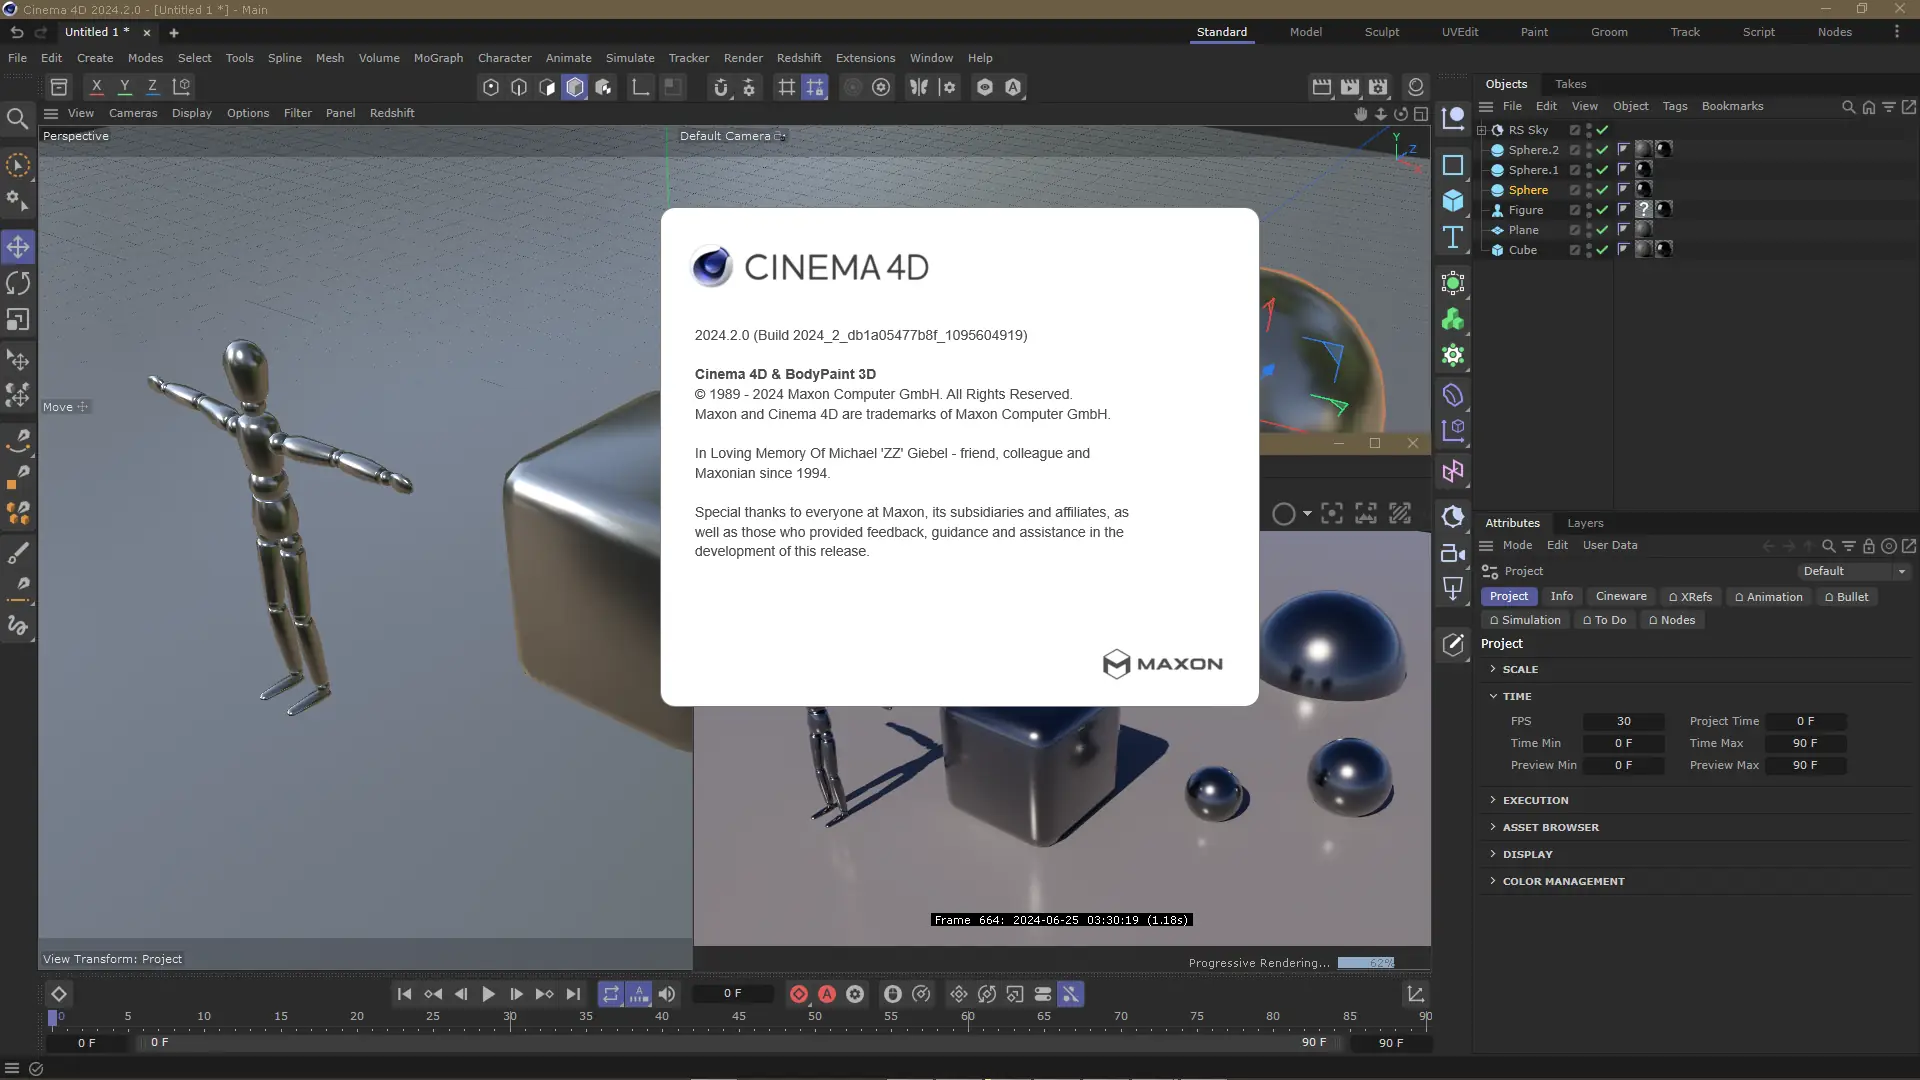1920x1080 pixels.
Task: Toggle Sphere.2 visibility dots
Action: 1589,150
